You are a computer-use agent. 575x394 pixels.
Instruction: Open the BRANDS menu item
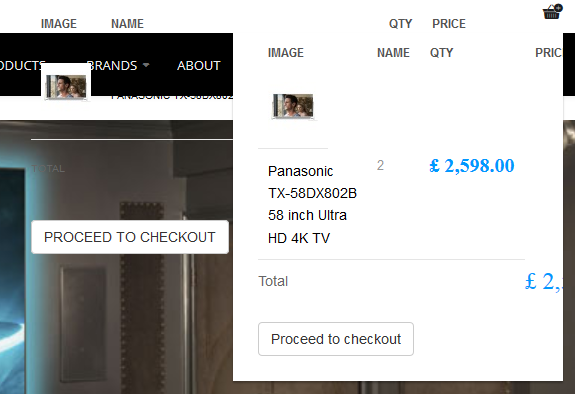point(112,66)
